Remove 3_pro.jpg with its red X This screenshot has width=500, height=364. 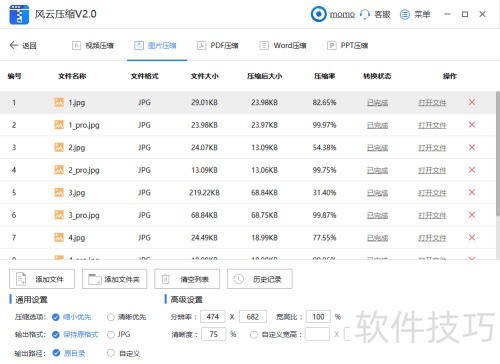472,215
